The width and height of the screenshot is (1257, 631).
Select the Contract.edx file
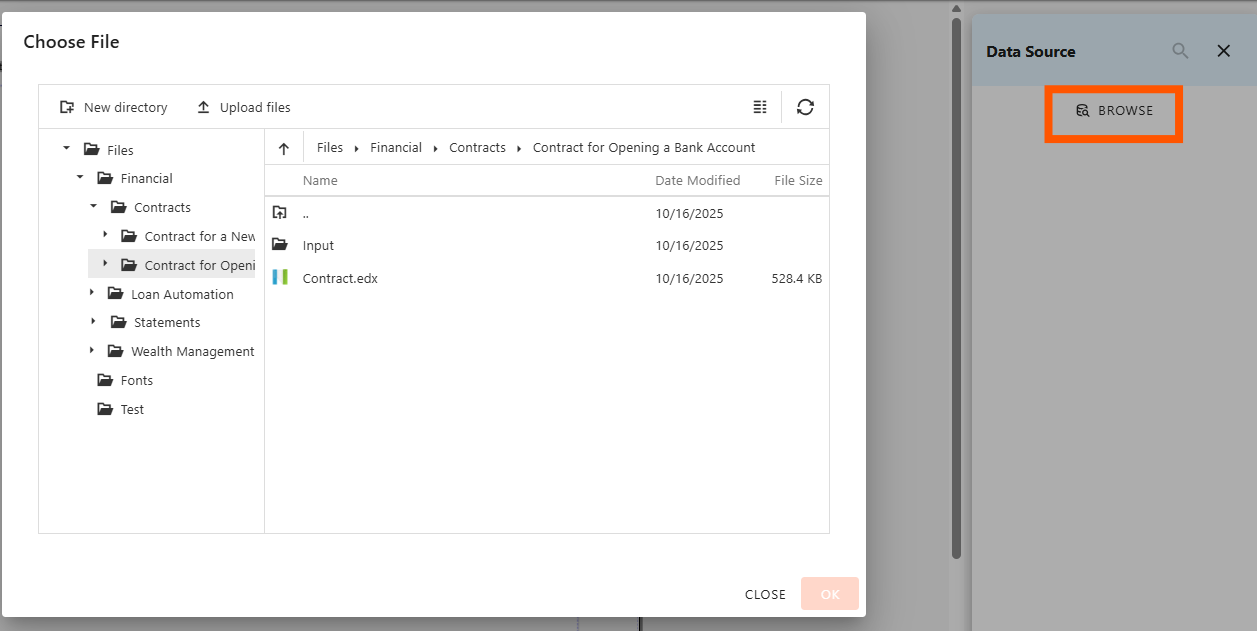tap(547, 278)
